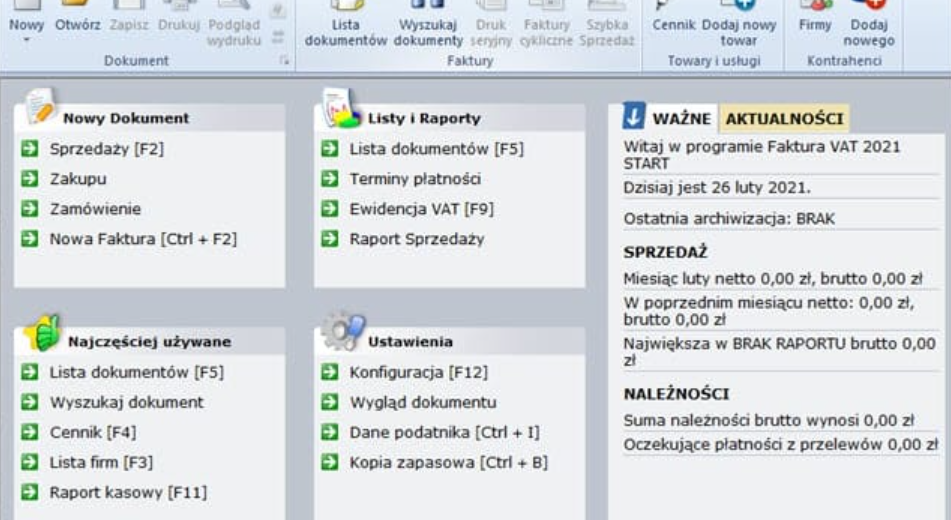This screenshot has width=951, height=520.
Task: Click the 'Ostatnia archiwizacja: BRAK' line
Action: point(729,218)
